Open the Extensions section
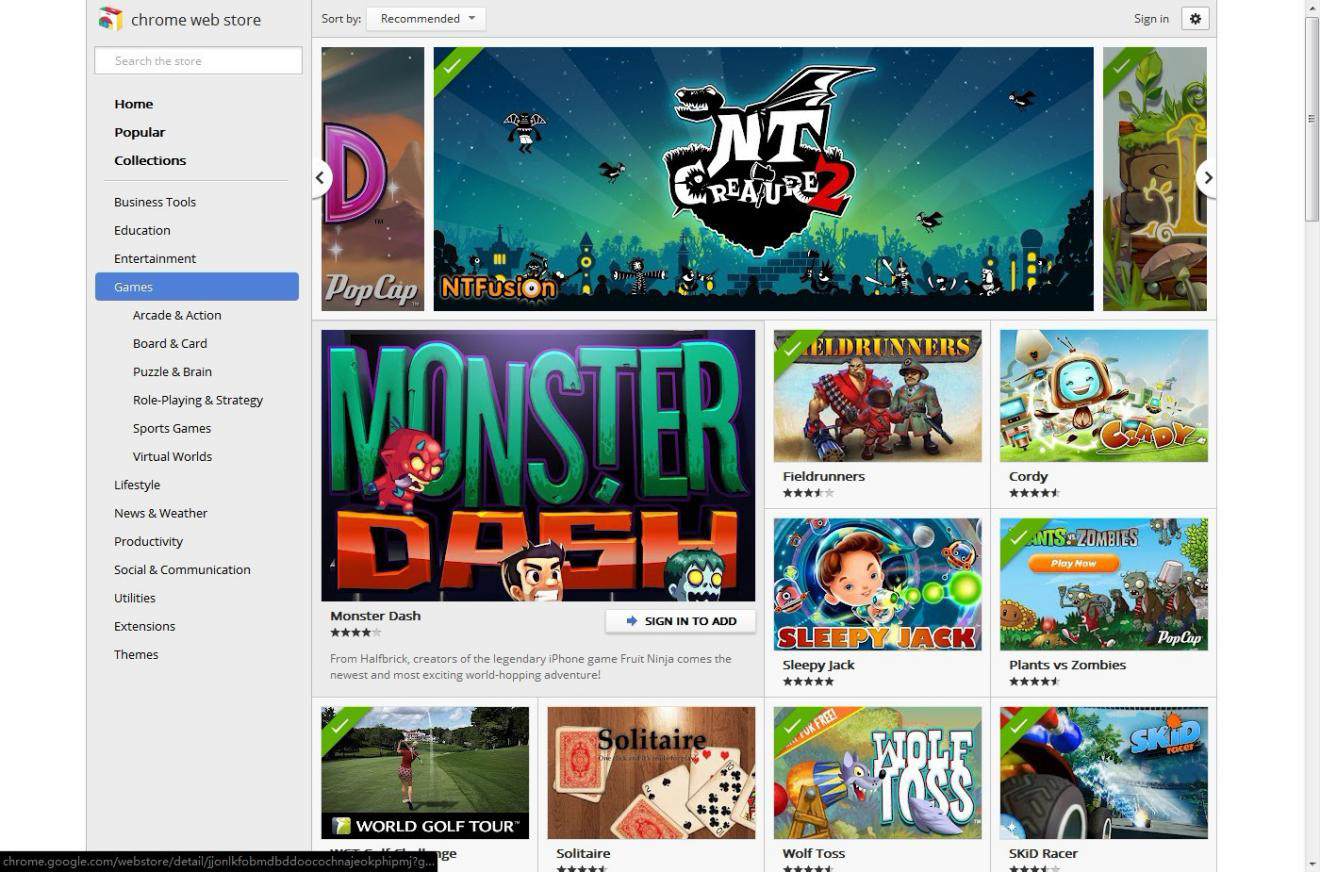1320x872 pixels. (x=145, y=626)
